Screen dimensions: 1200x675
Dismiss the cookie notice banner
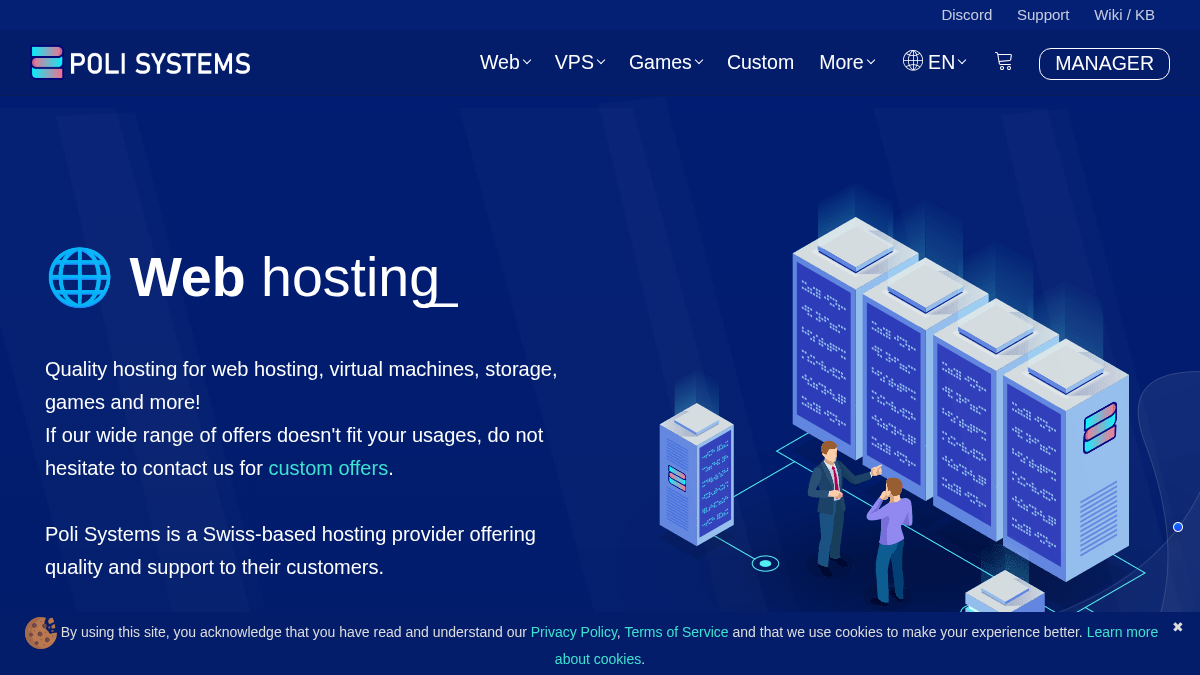point(1178,627)
